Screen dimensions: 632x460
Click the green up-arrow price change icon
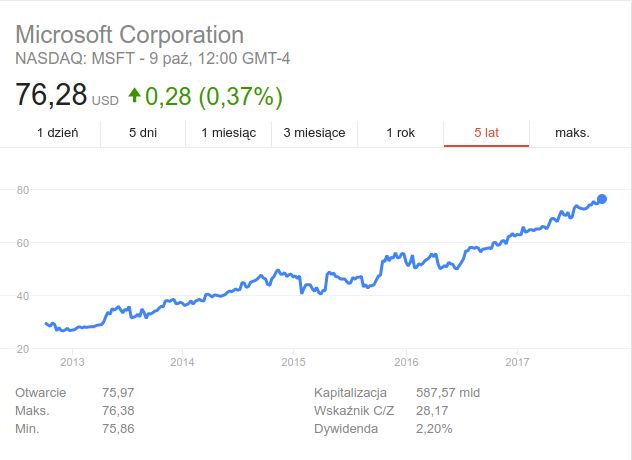point(134,97)
